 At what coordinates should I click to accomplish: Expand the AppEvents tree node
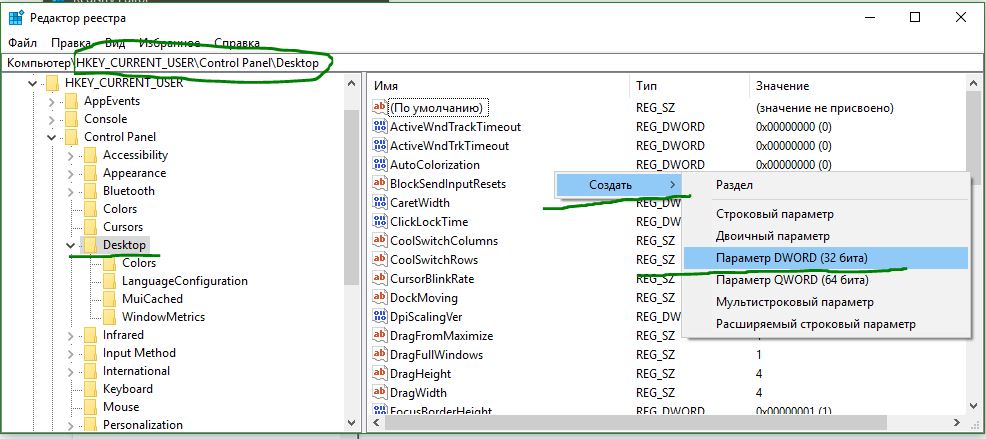point(52,101)
